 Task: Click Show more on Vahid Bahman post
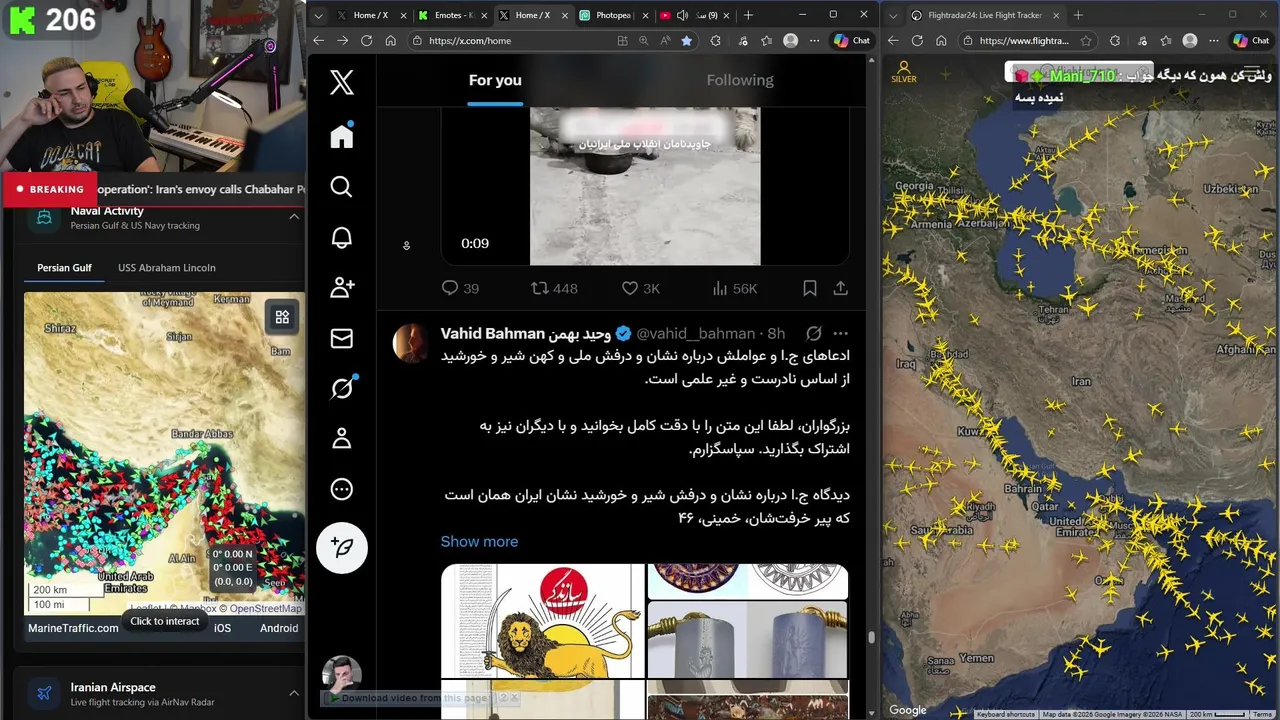click(479, 541)
